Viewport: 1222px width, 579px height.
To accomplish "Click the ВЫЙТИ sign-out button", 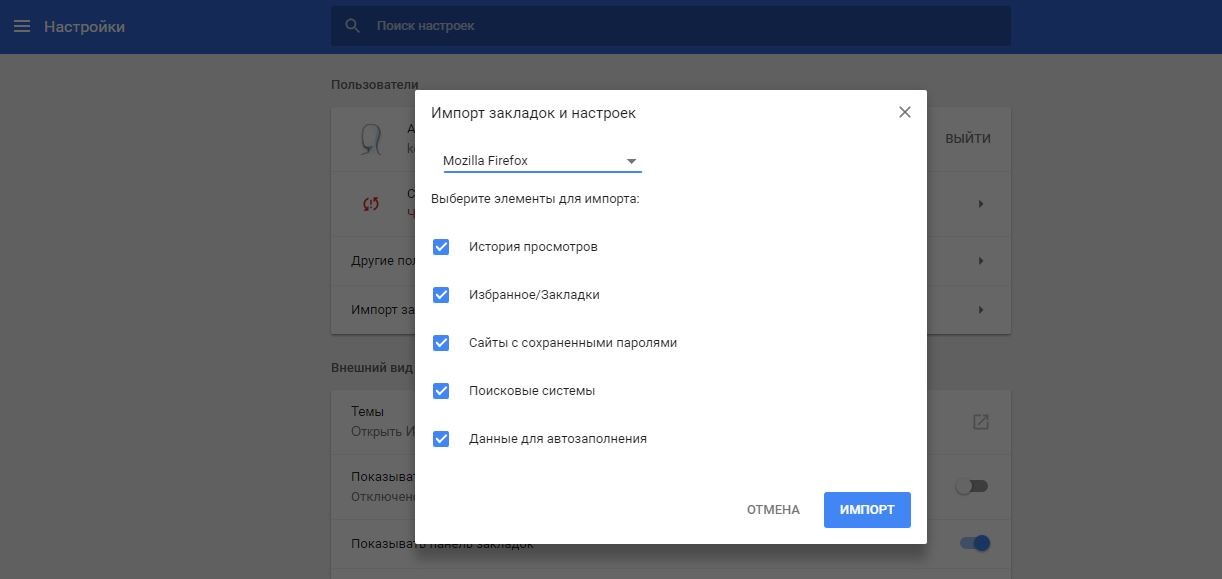I will coord(968,139).
